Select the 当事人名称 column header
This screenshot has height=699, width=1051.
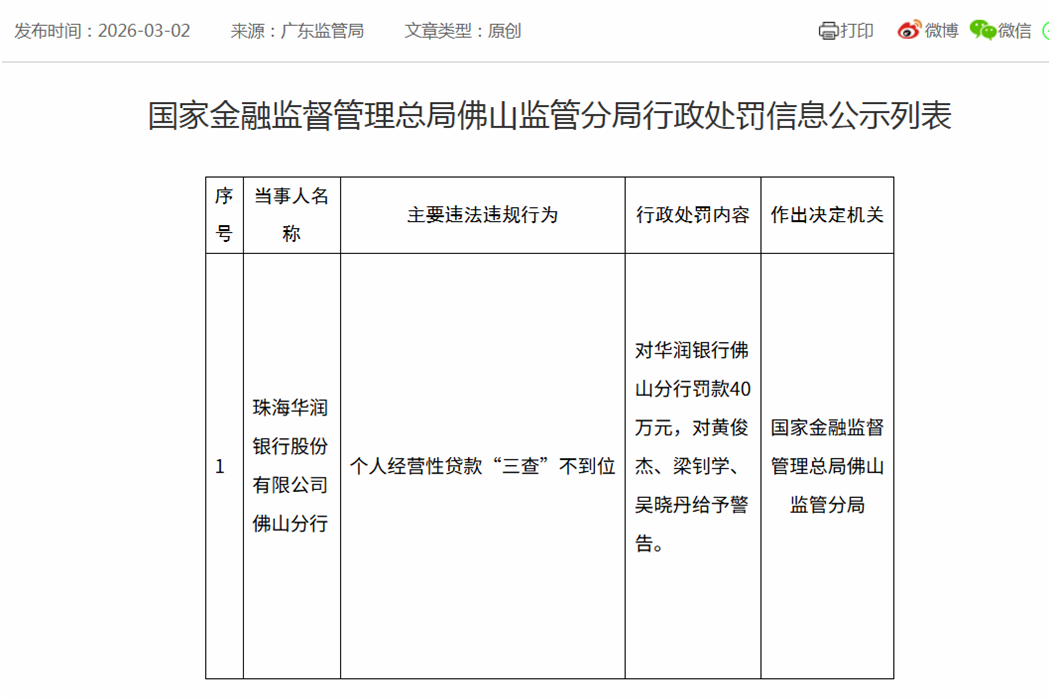click(x=291, y=215)
